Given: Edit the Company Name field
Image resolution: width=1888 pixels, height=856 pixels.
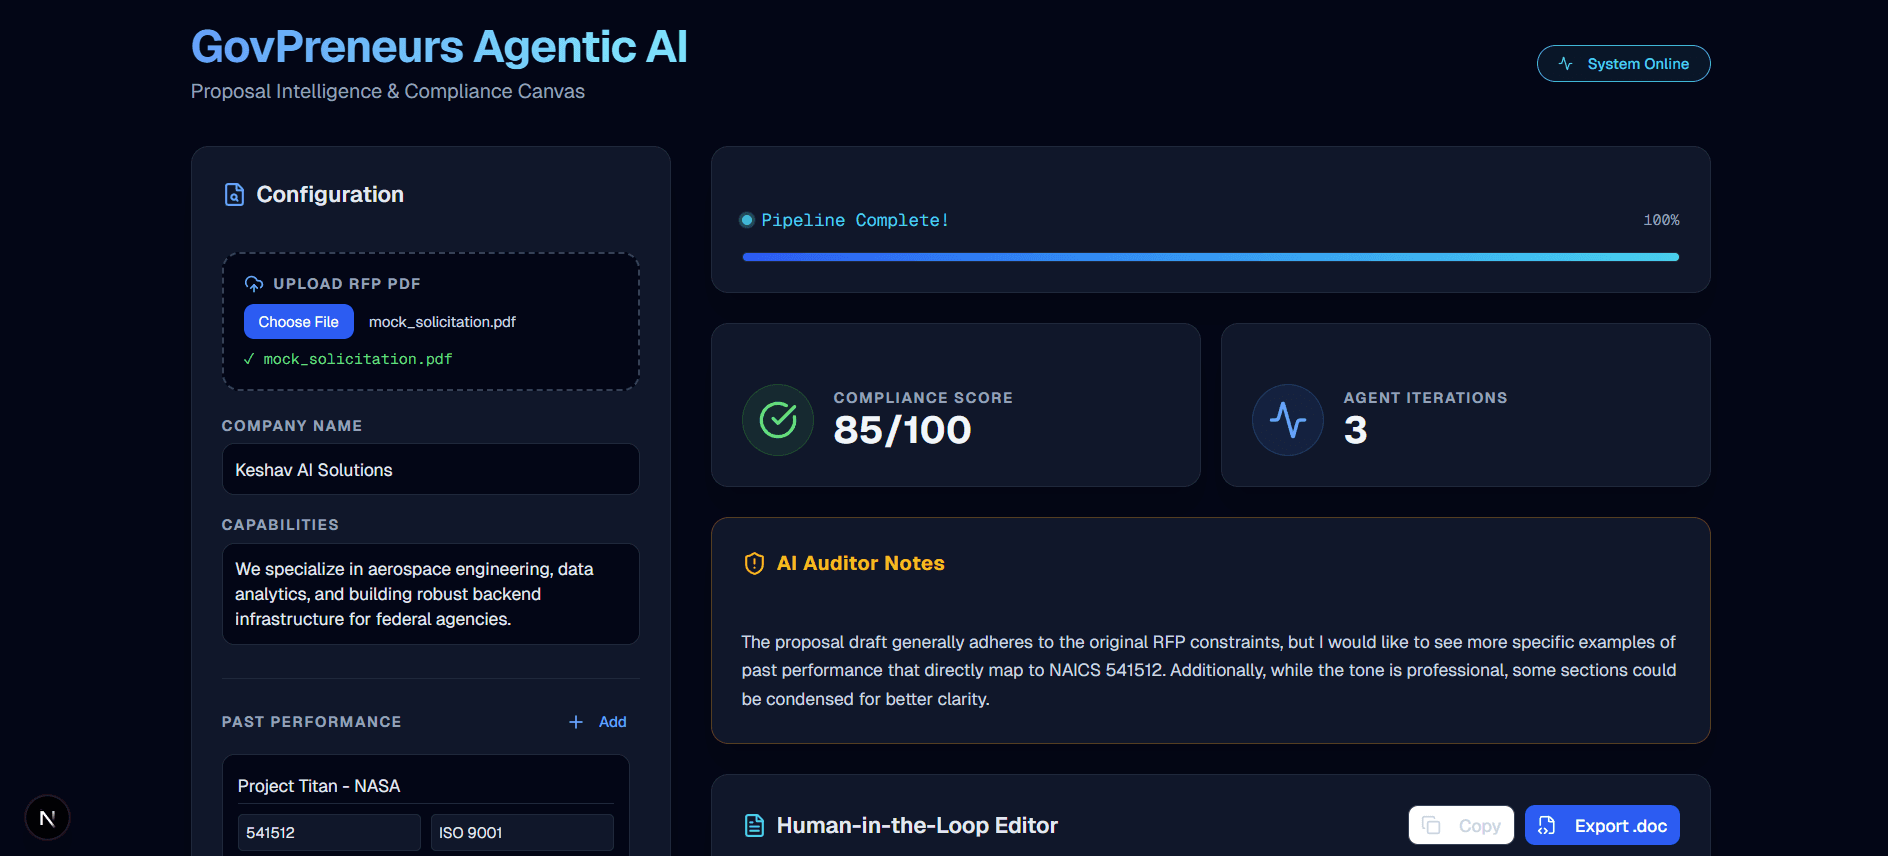Looking at the screenshot, I should 430,469.
